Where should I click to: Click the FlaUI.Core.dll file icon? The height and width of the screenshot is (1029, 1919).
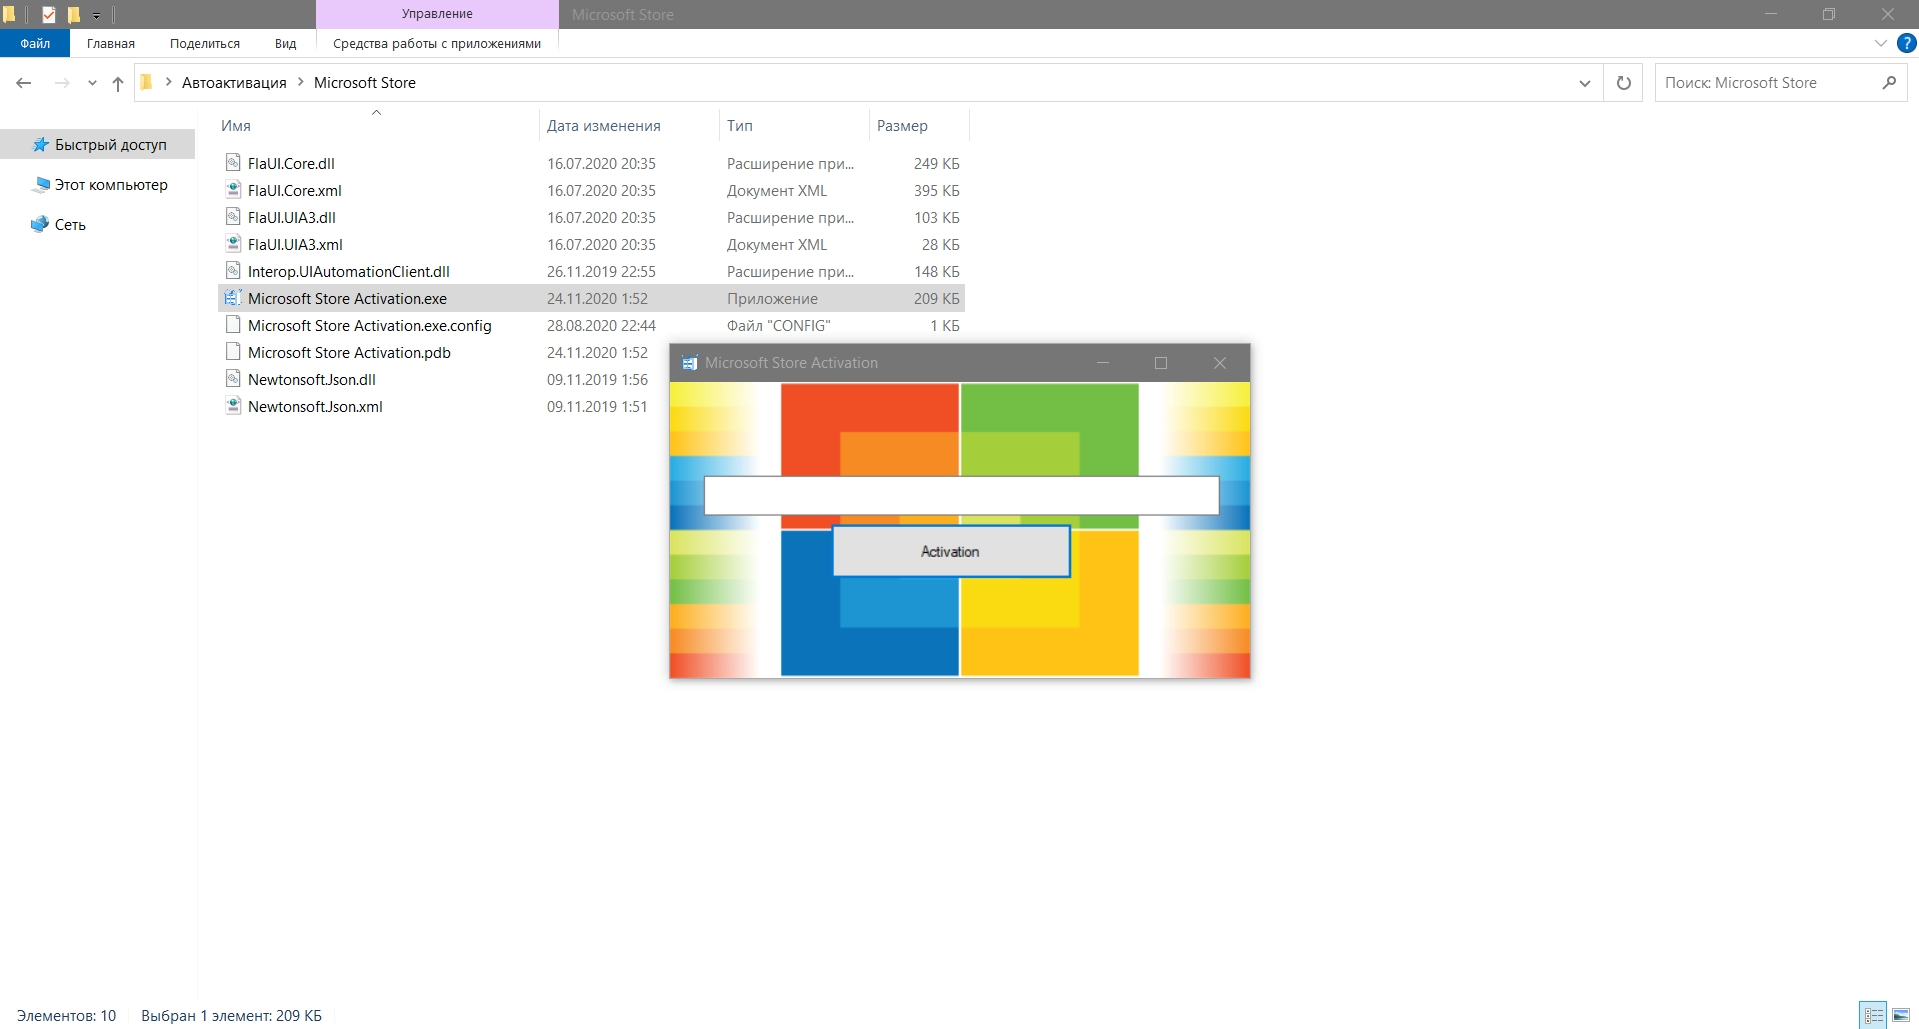(233, 163)
